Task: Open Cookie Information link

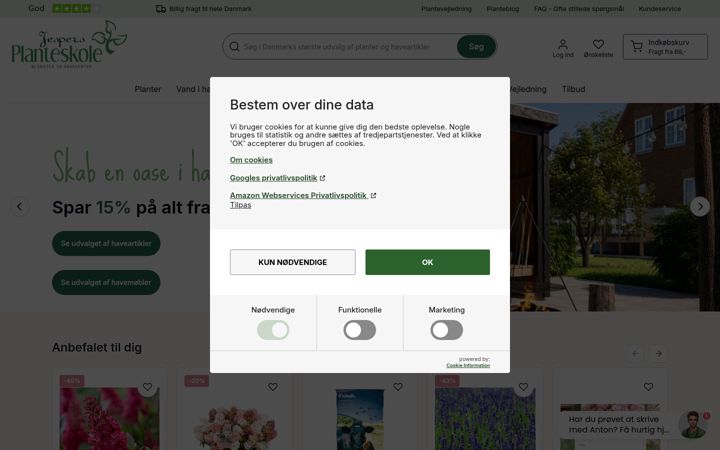Action: pyautogui.click(x=468, y=366)
